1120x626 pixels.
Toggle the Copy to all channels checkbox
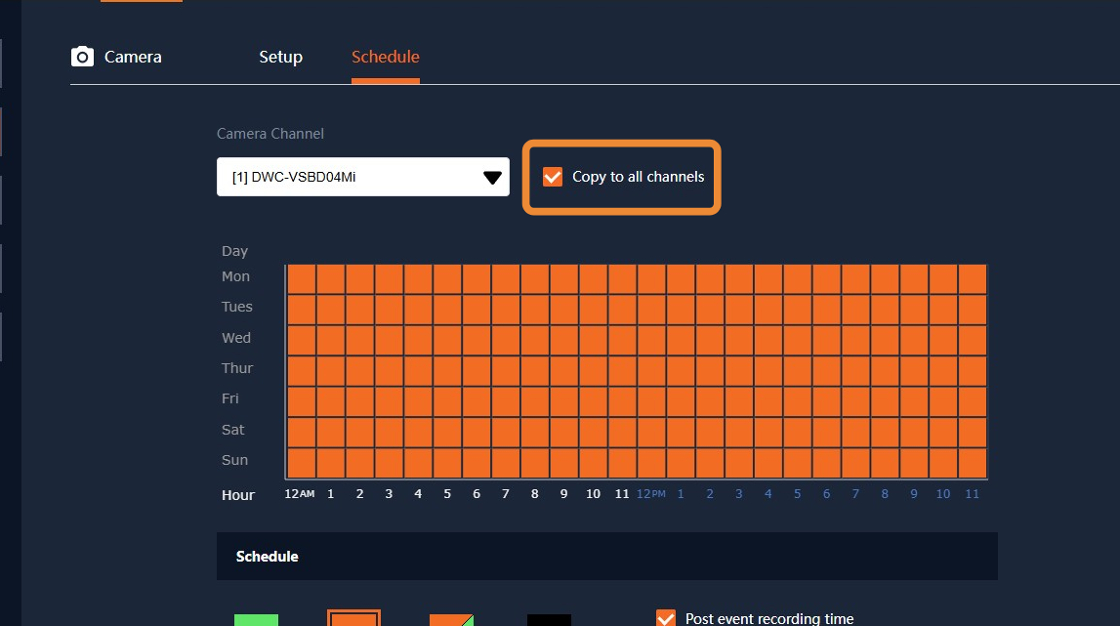pos(552,177)
